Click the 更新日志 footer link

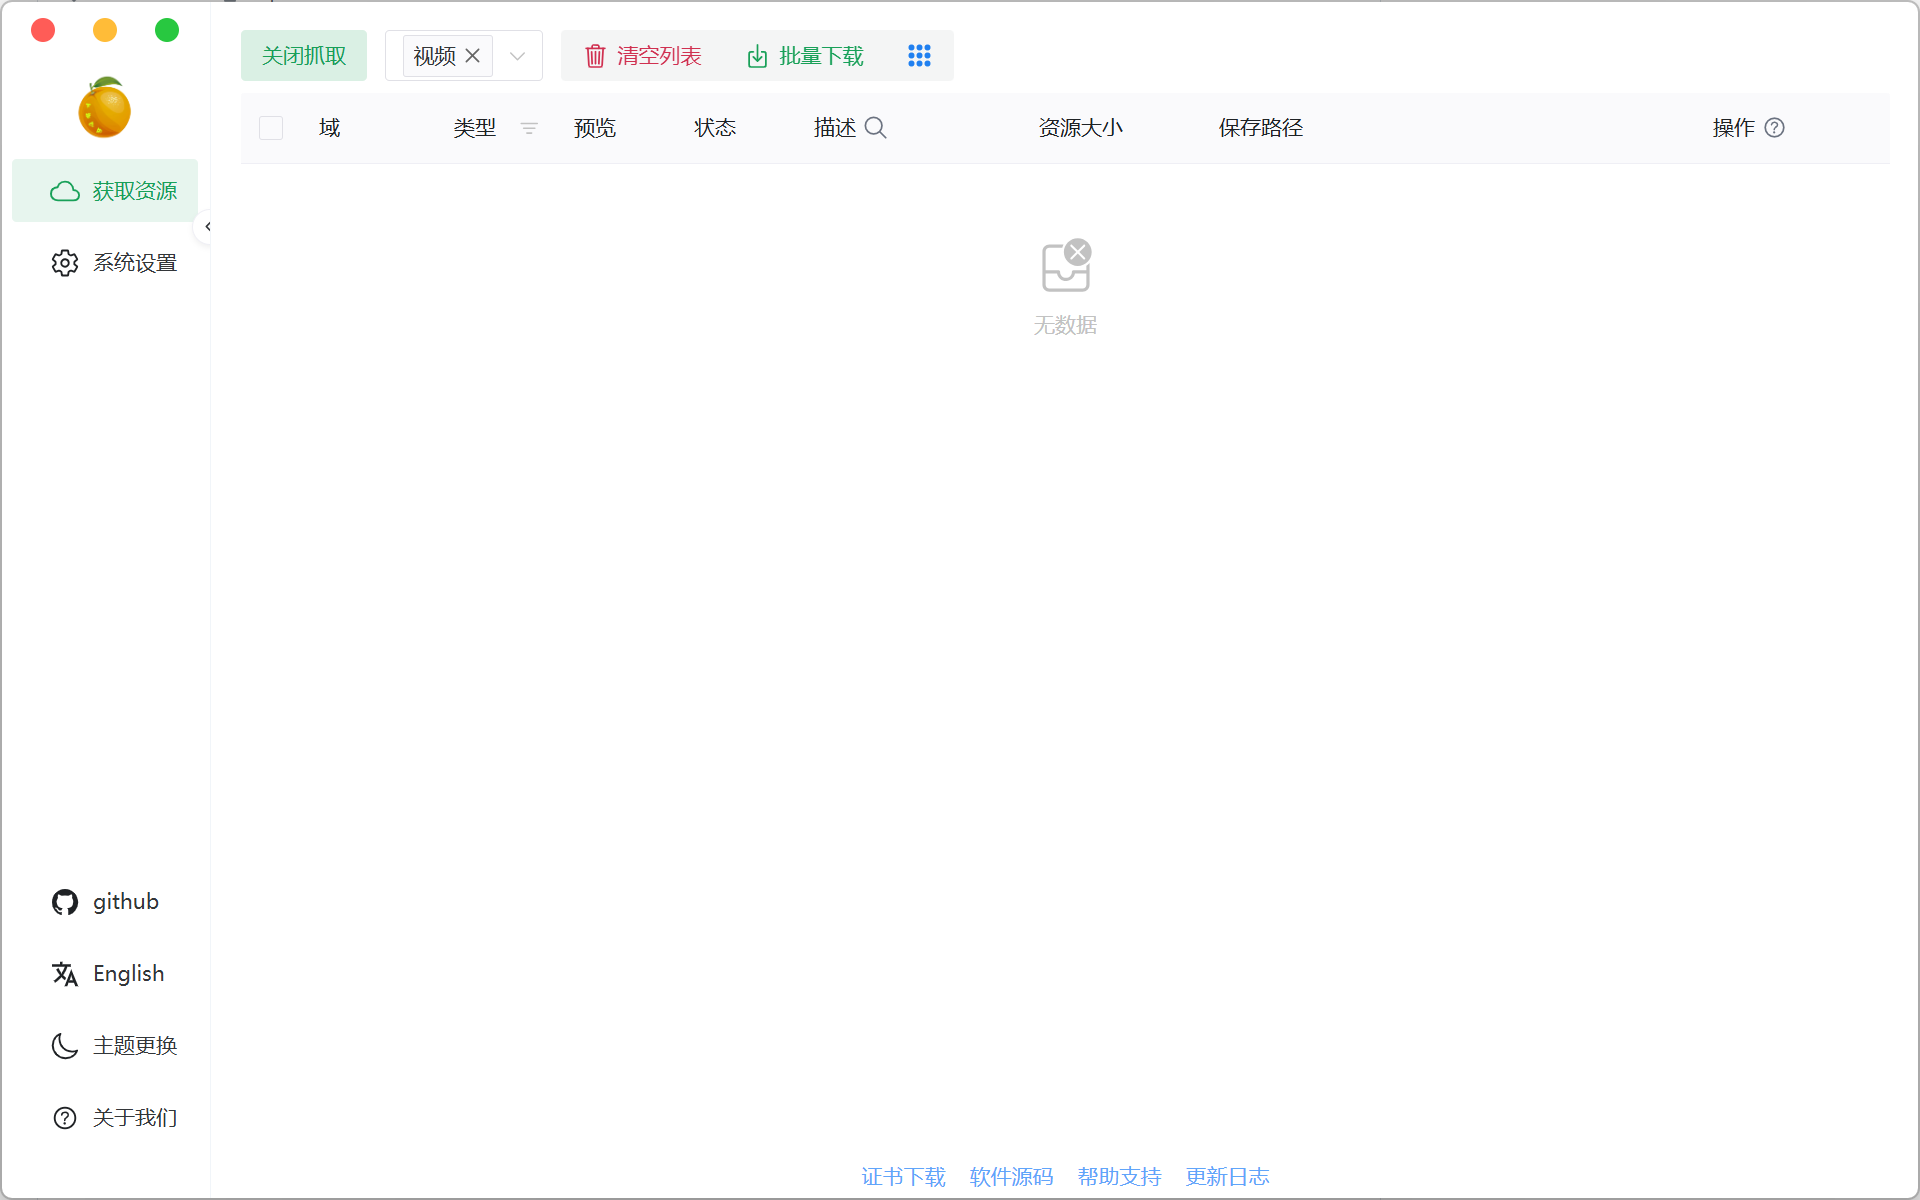pyautogui.click(x=1227, y=1177)
